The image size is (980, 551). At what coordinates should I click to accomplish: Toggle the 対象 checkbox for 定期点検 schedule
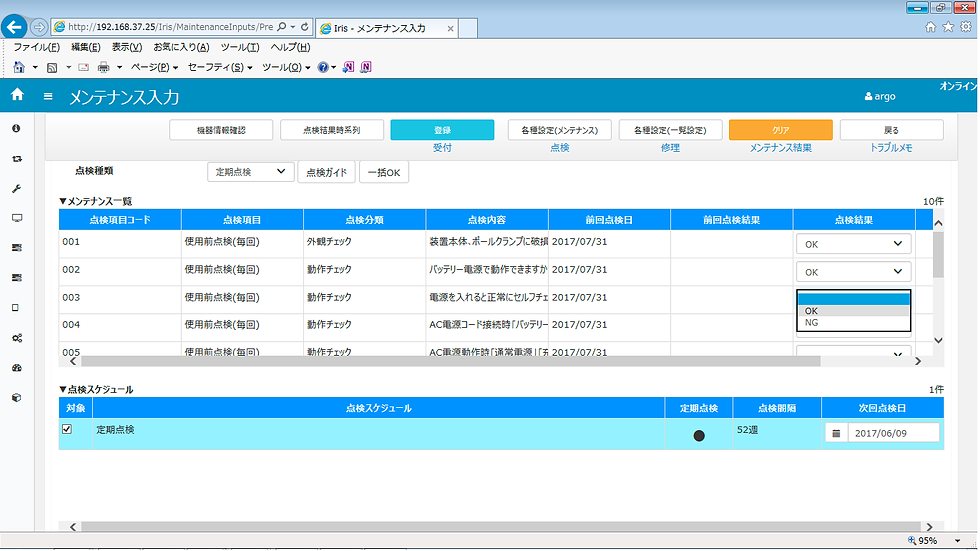click(67, 429)
